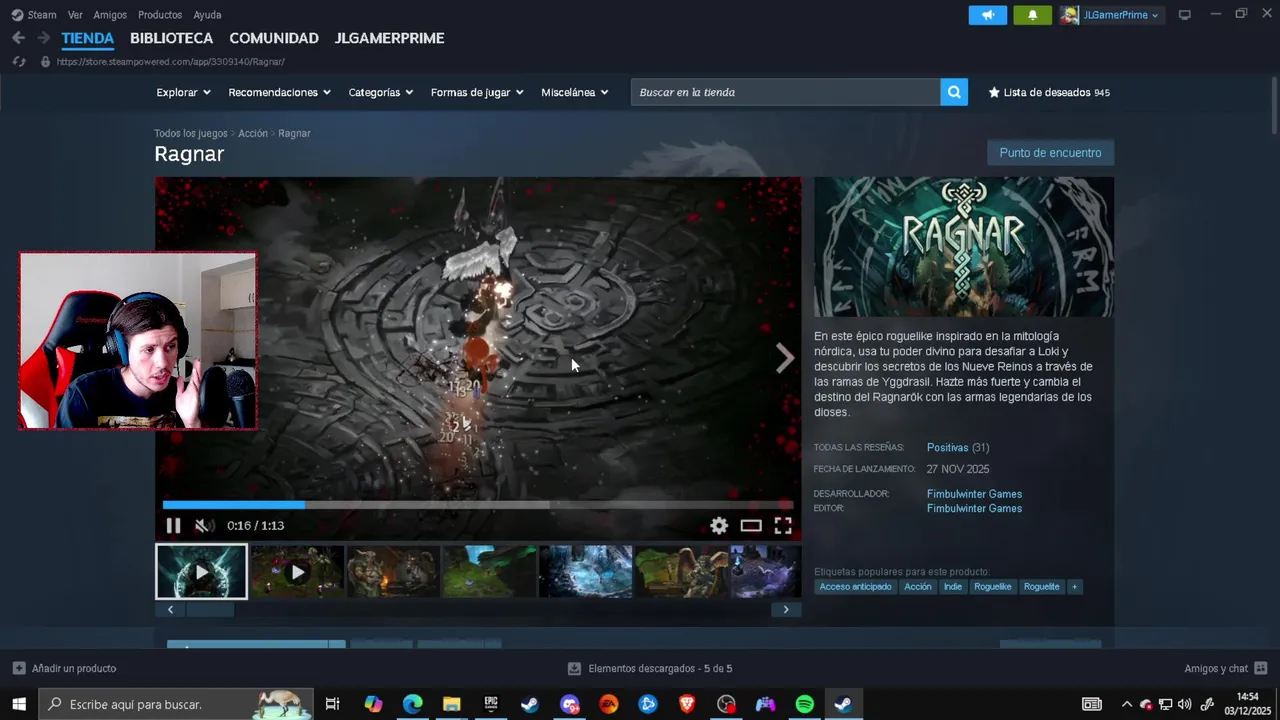
Task: Go to next media with right chevron
Action: pos(785,358)
